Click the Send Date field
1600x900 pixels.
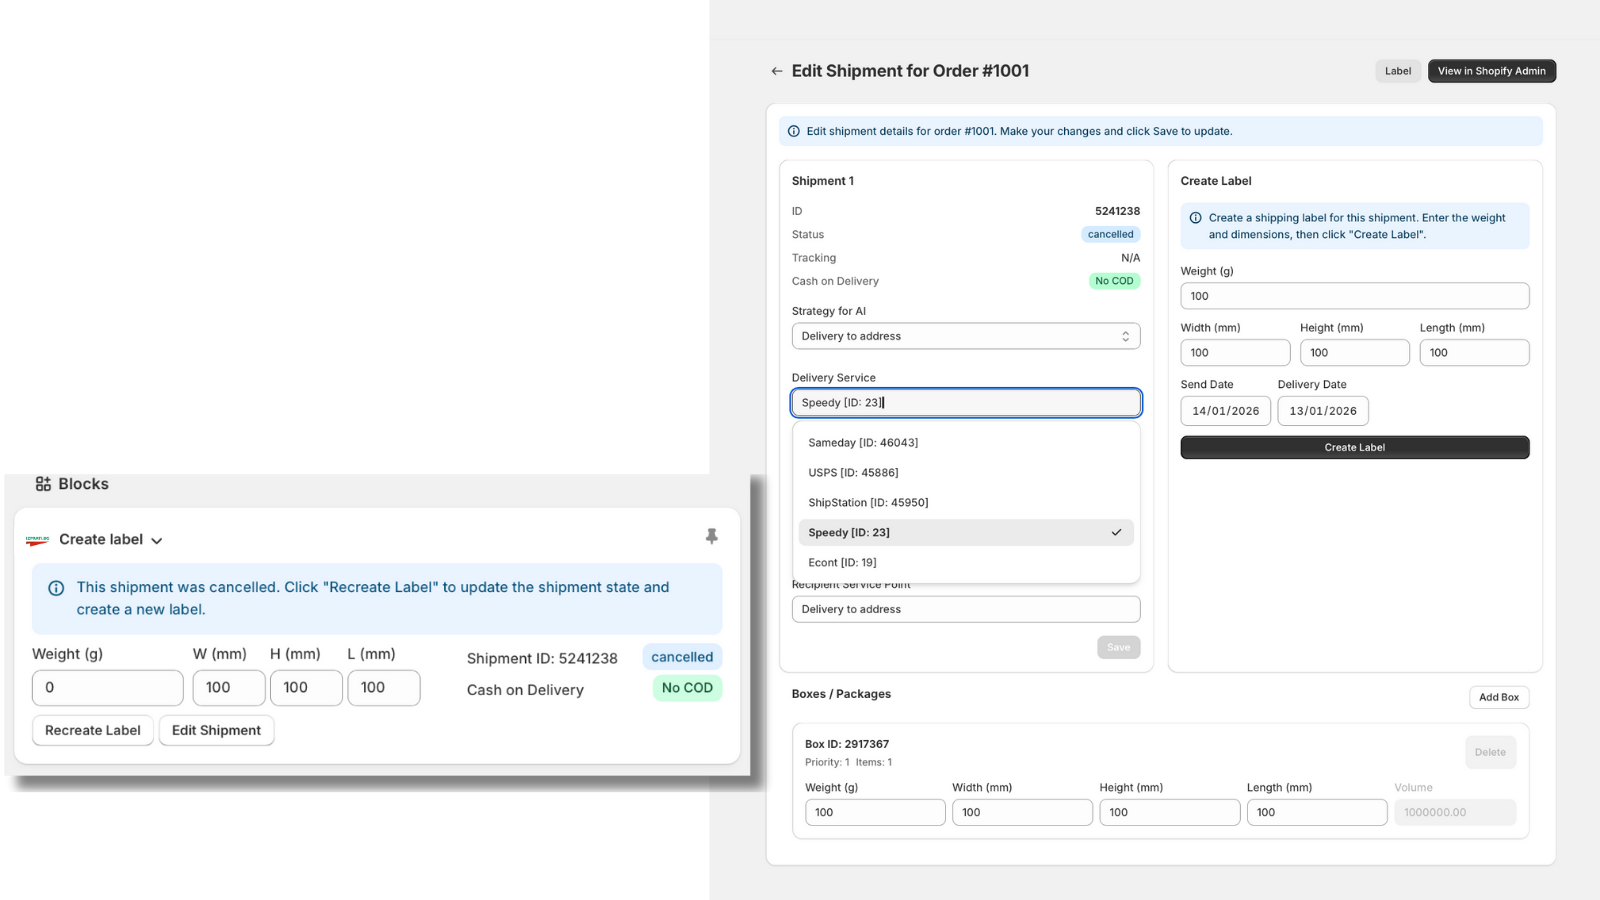pyautogui.click(x=1225, y=411)
